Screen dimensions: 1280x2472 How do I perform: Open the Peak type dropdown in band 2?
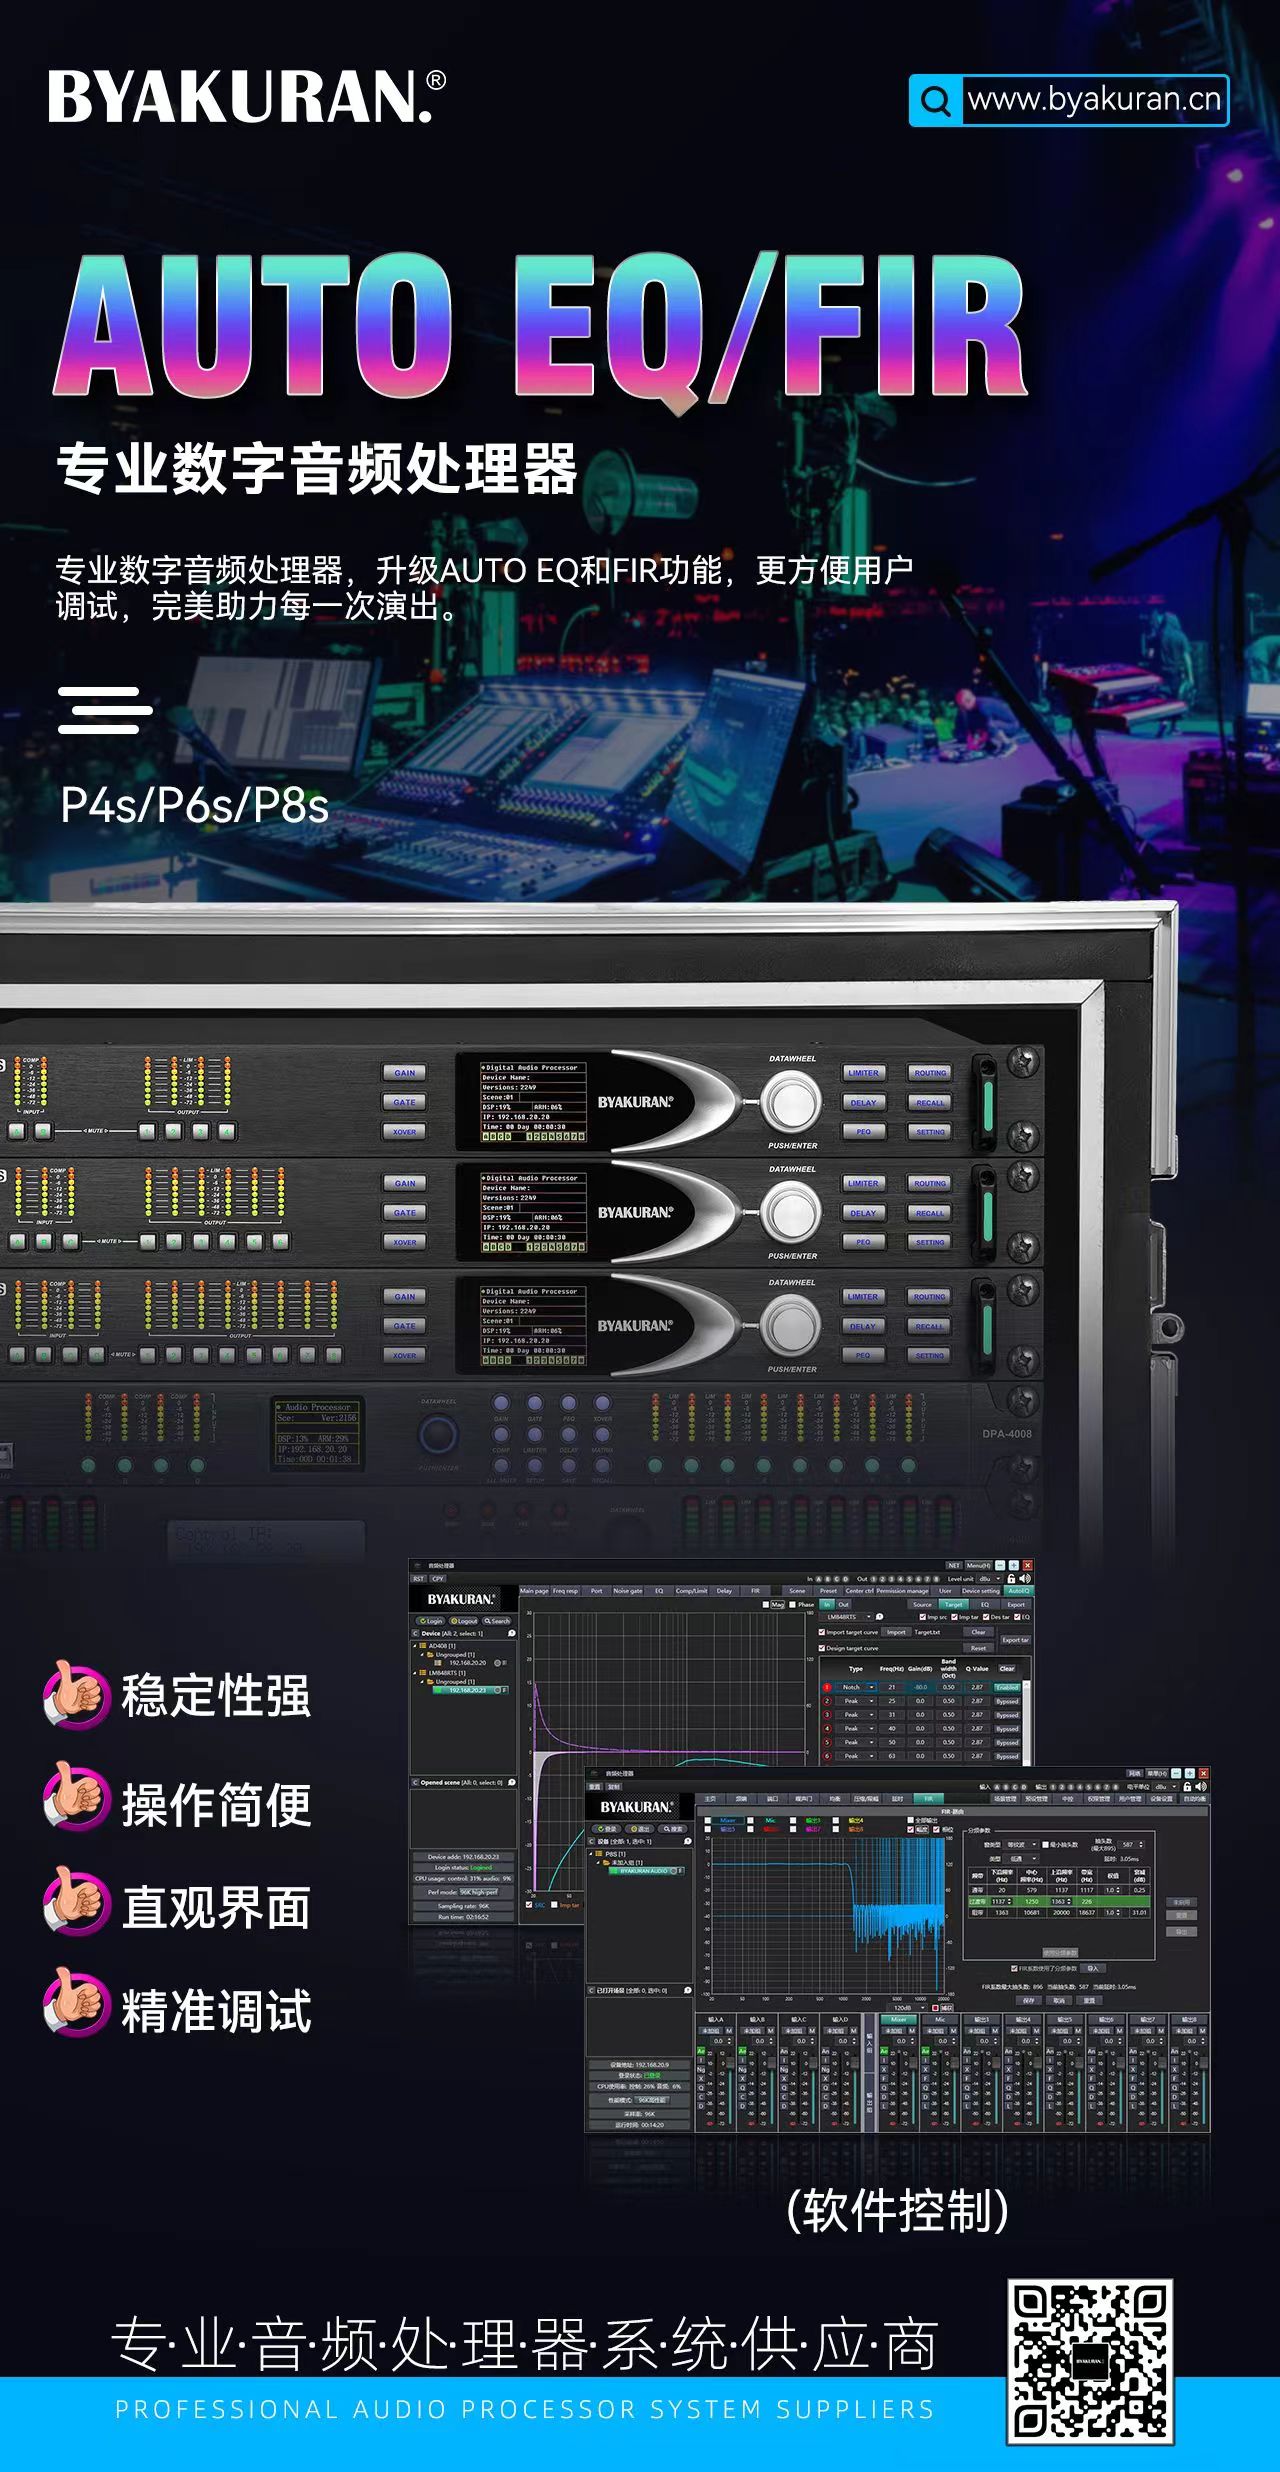(x=855, y=1701)
